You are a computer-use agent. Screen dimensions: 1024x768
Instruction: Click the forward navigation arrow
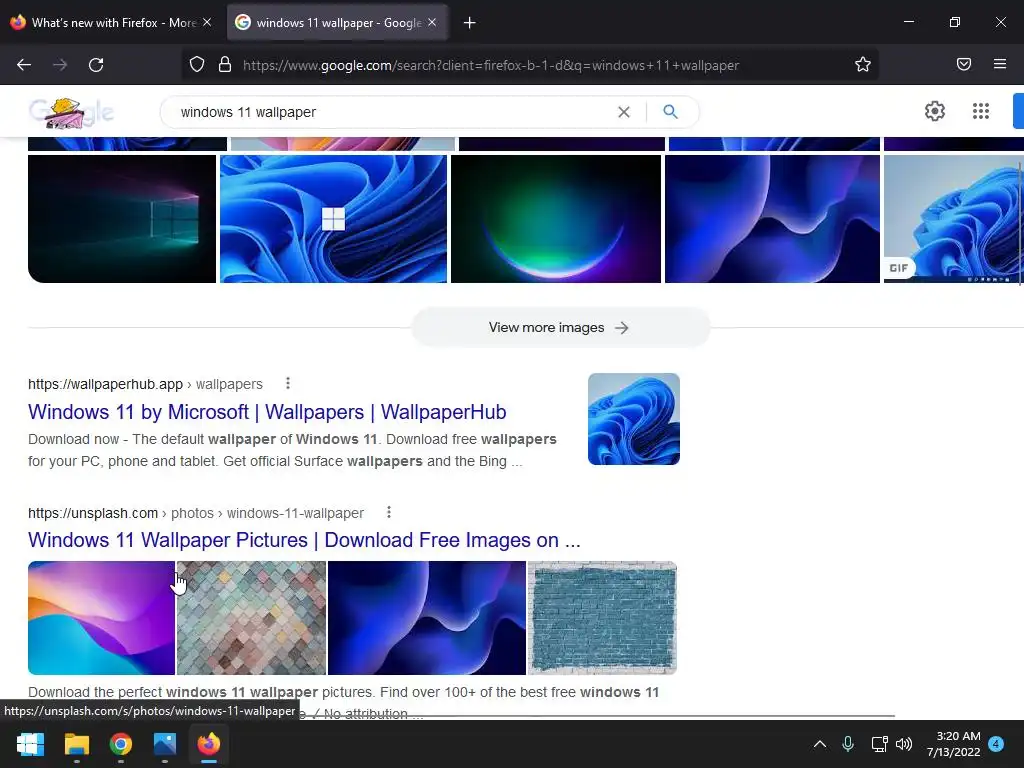(60, 65)
